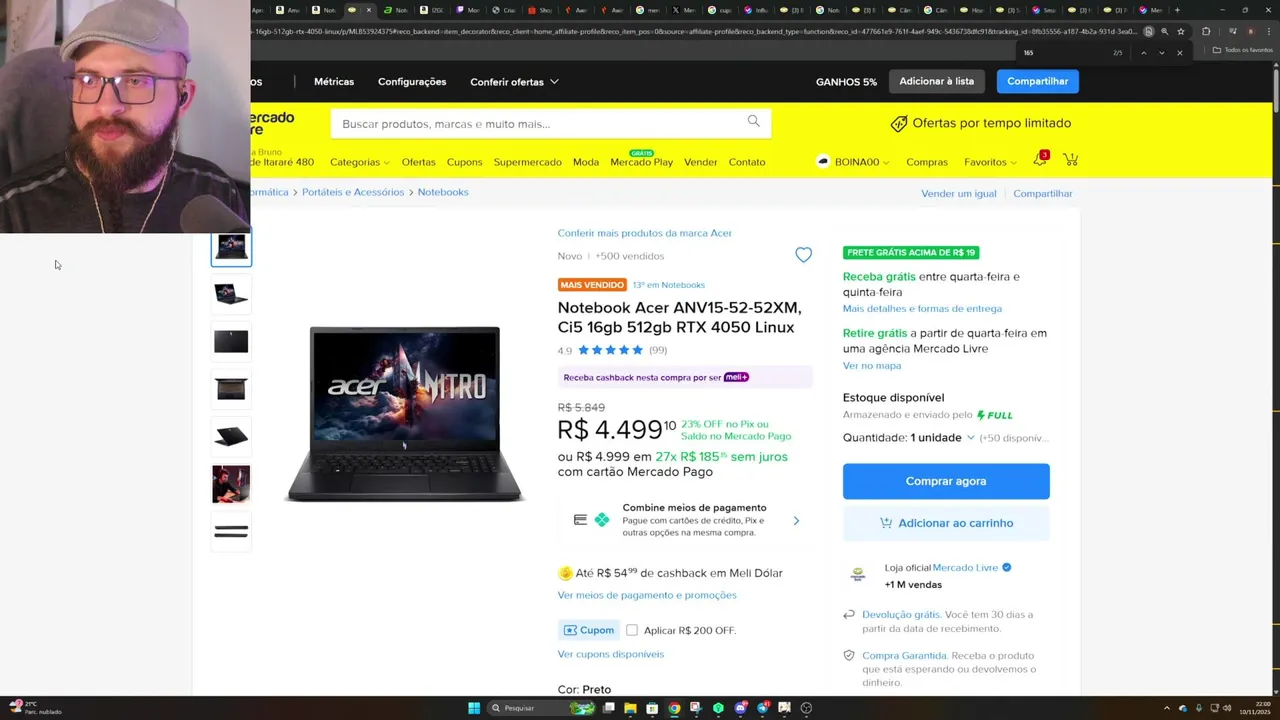1280x720 pixels.
Task: Click the Meli Dólar coin icon
Action: (565, 573)
